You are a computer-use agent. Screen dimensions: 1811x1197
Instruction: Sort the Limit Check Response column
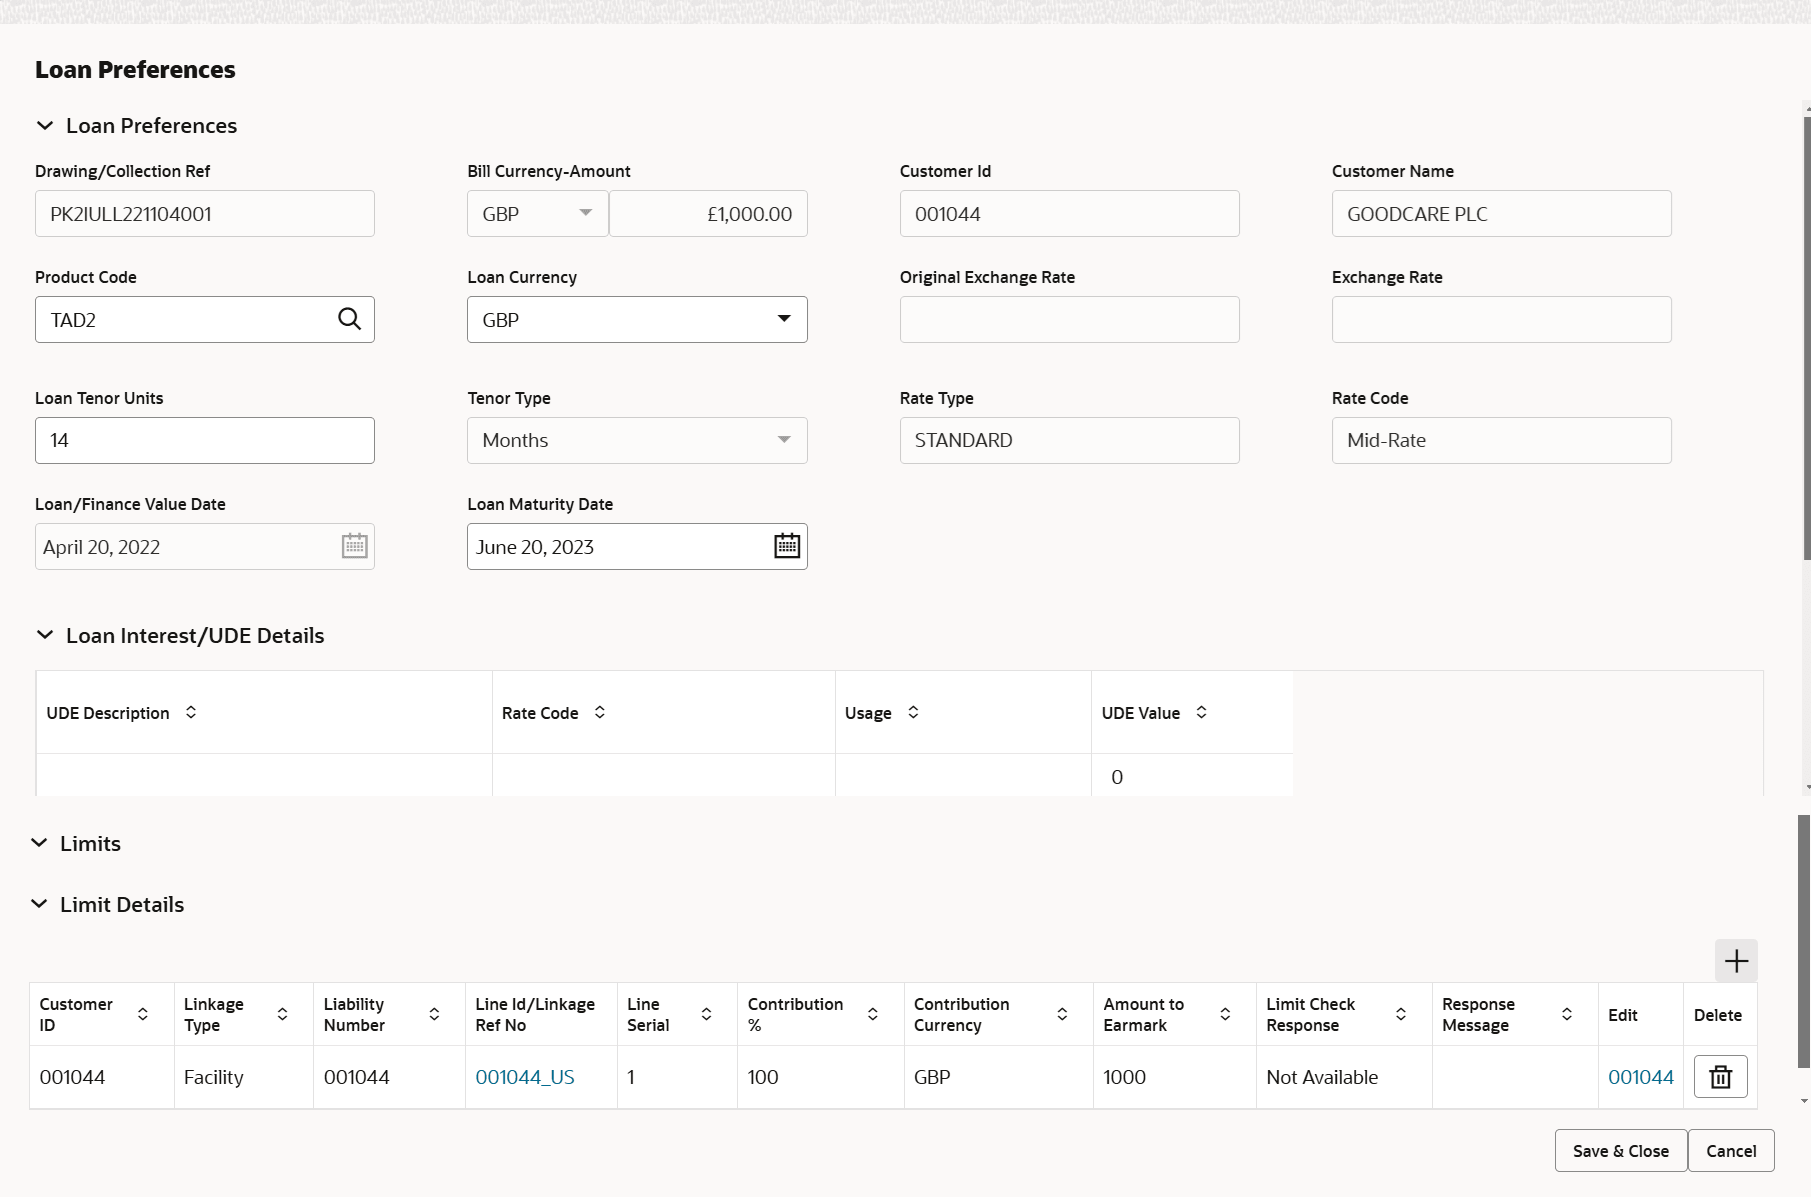coord(1401,1014)
